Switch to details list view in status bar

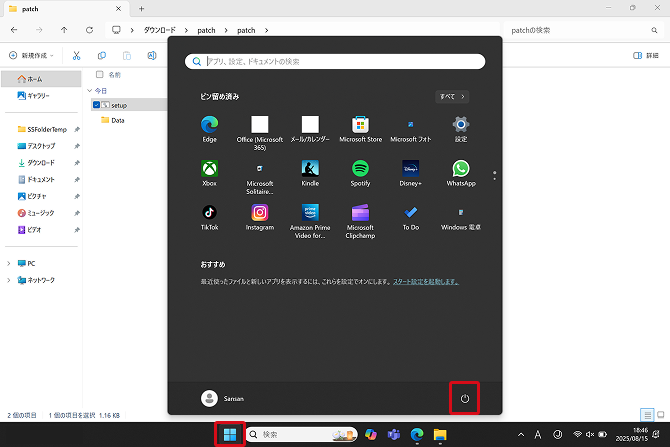pos(647,415)
